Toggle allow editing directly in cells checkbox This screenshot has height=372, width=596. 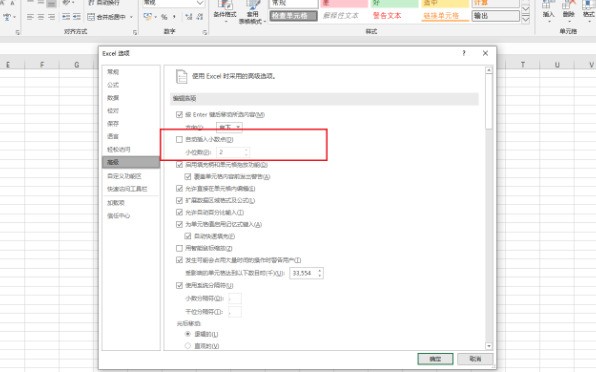click(179, 188)
